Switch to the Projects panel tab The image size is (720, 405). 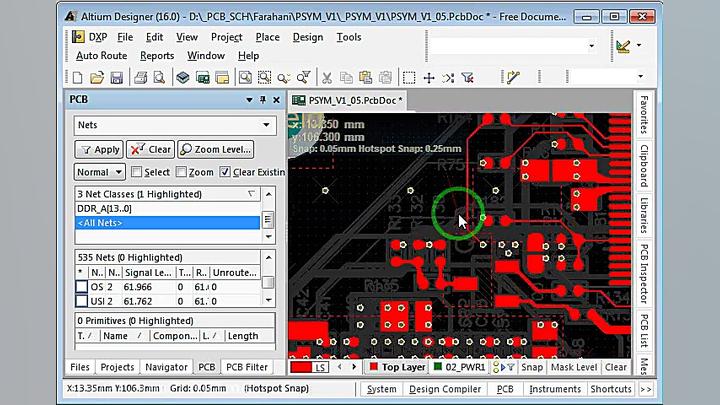[x=117, y=367]
